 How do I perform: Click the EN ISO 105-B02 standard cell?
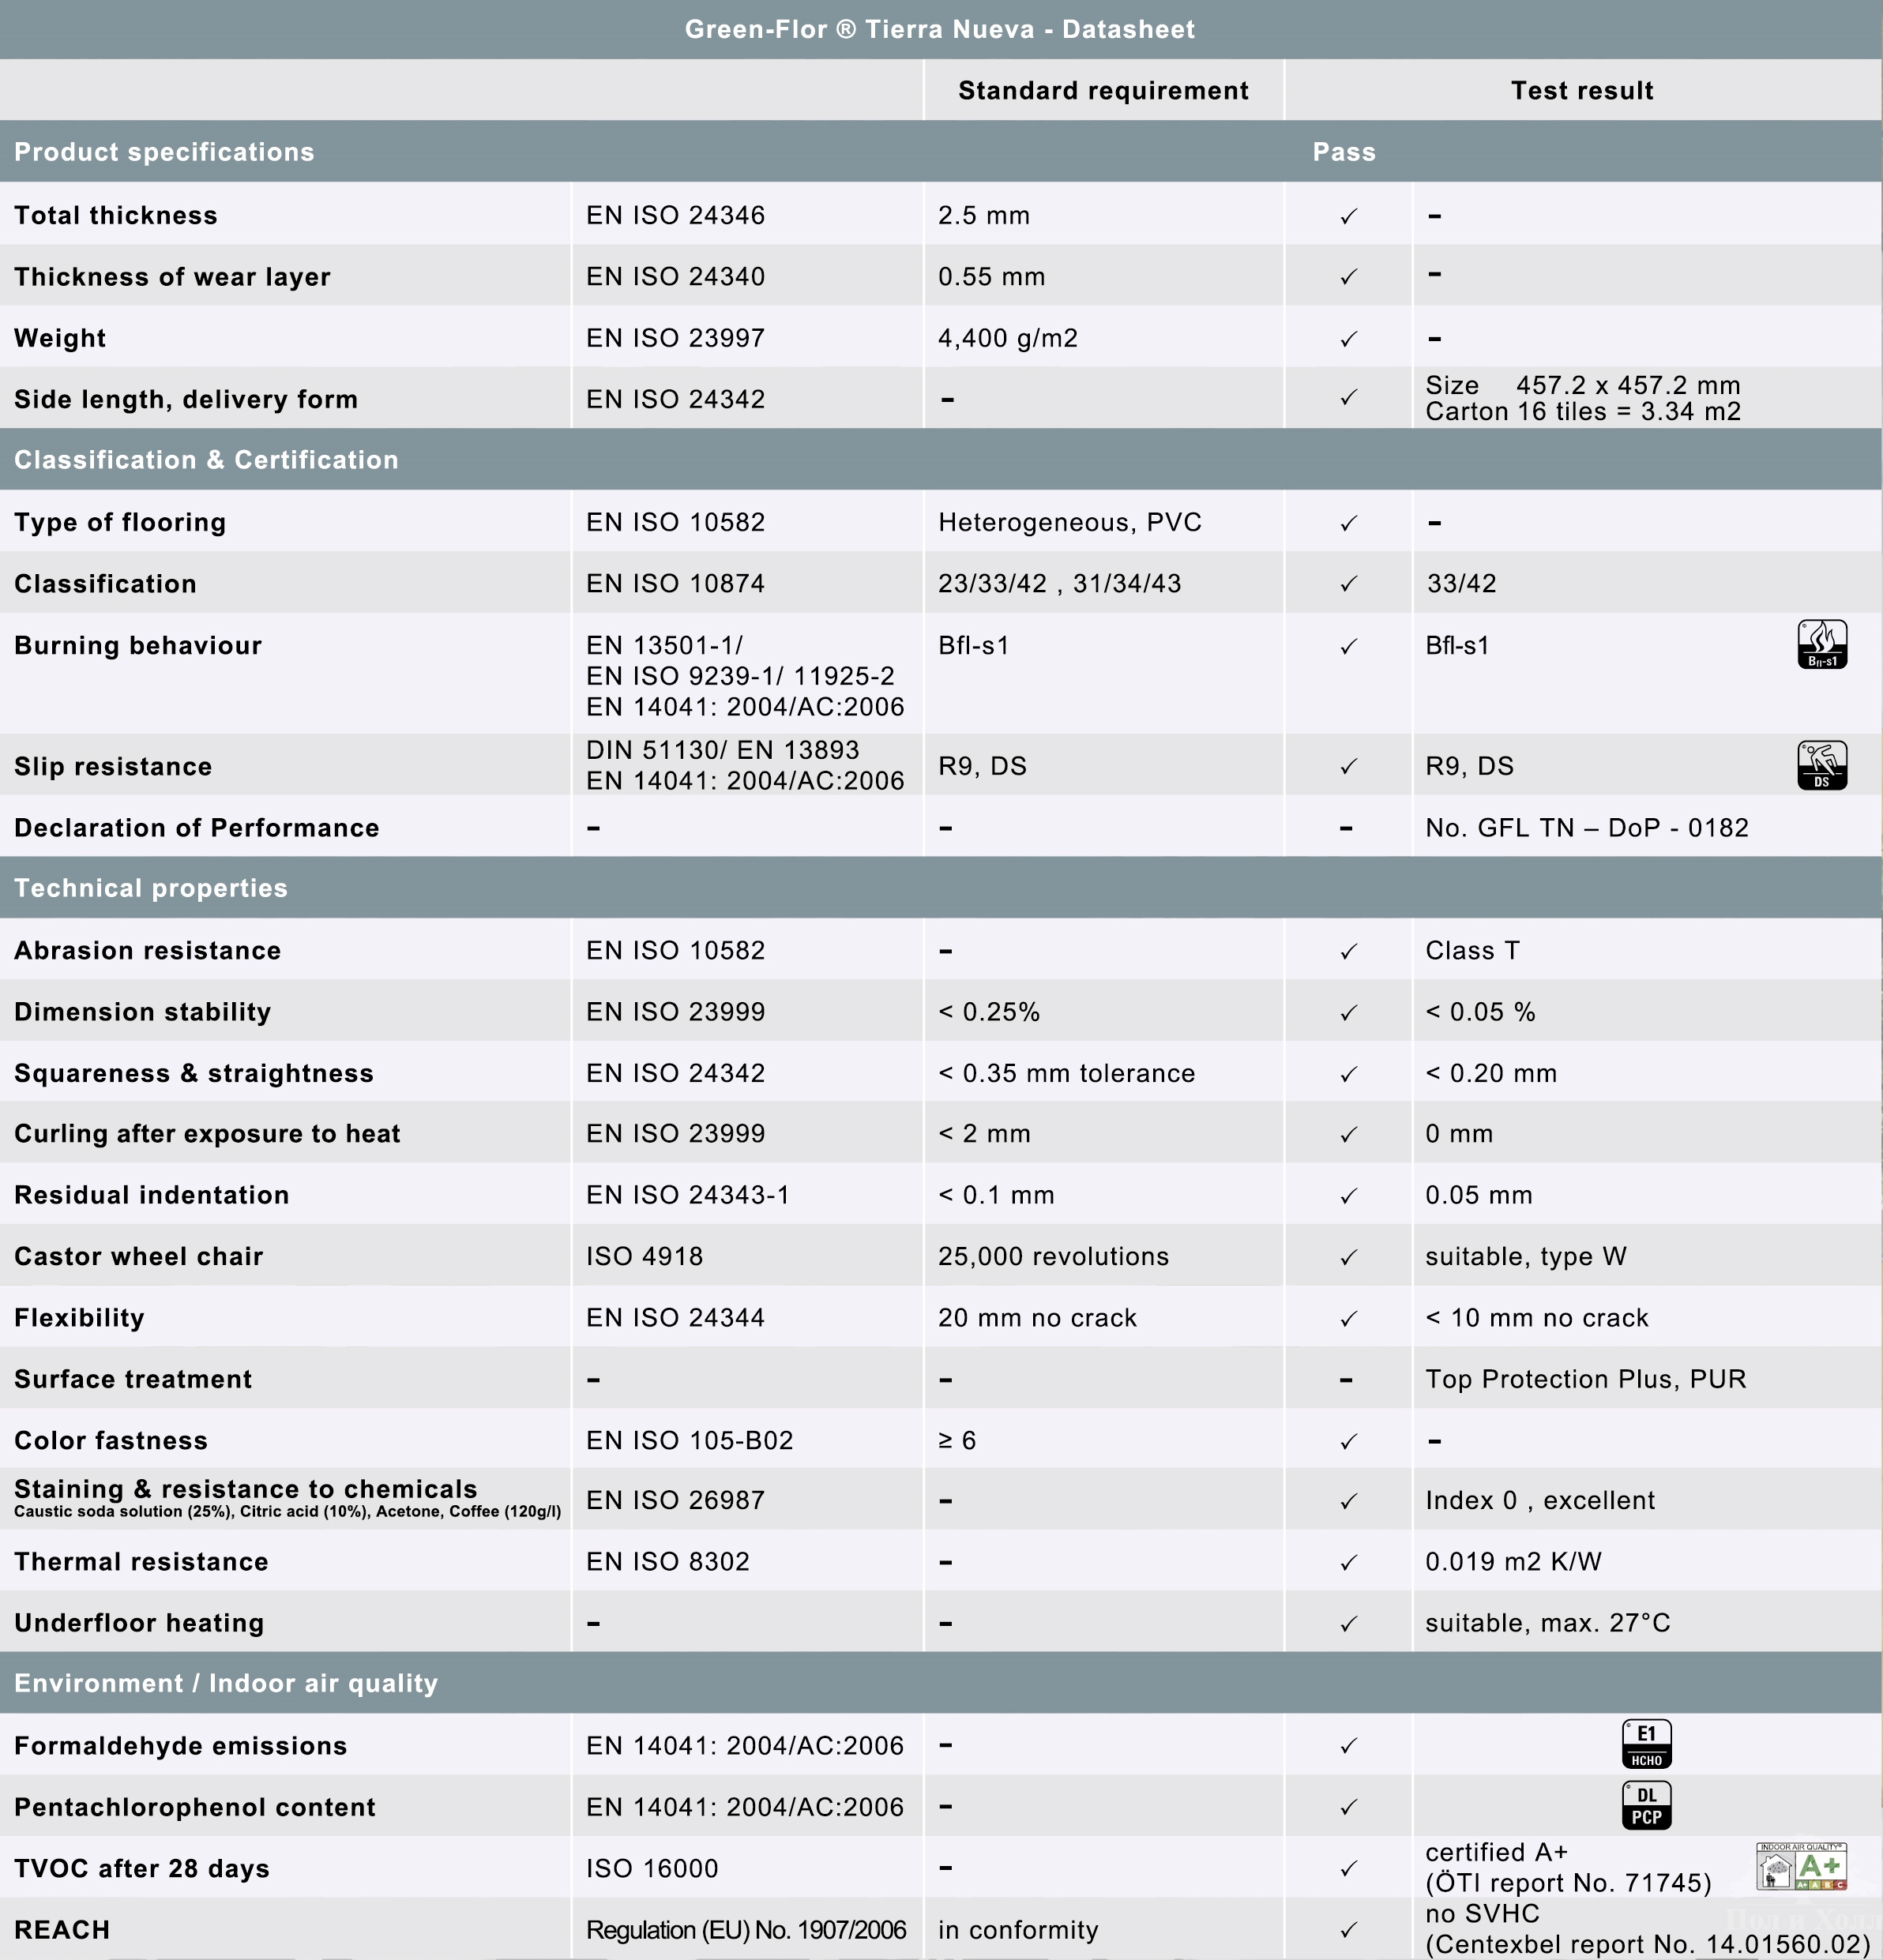[690, 1441]
